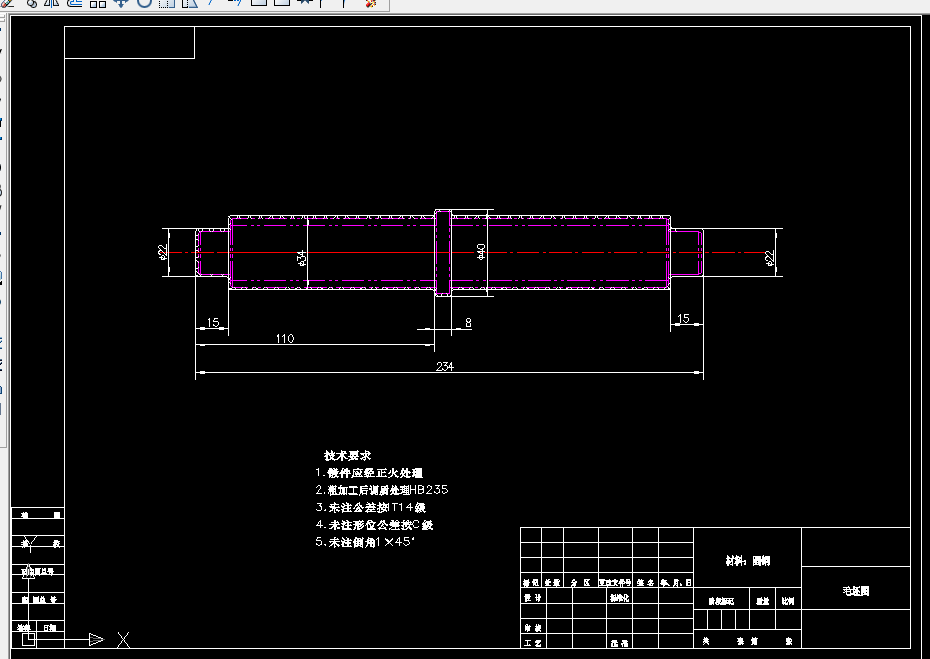Viewport: 930px width, 659px height.
Task: Click the left ø22 diameter dimension
Action: tap(163, 252)
